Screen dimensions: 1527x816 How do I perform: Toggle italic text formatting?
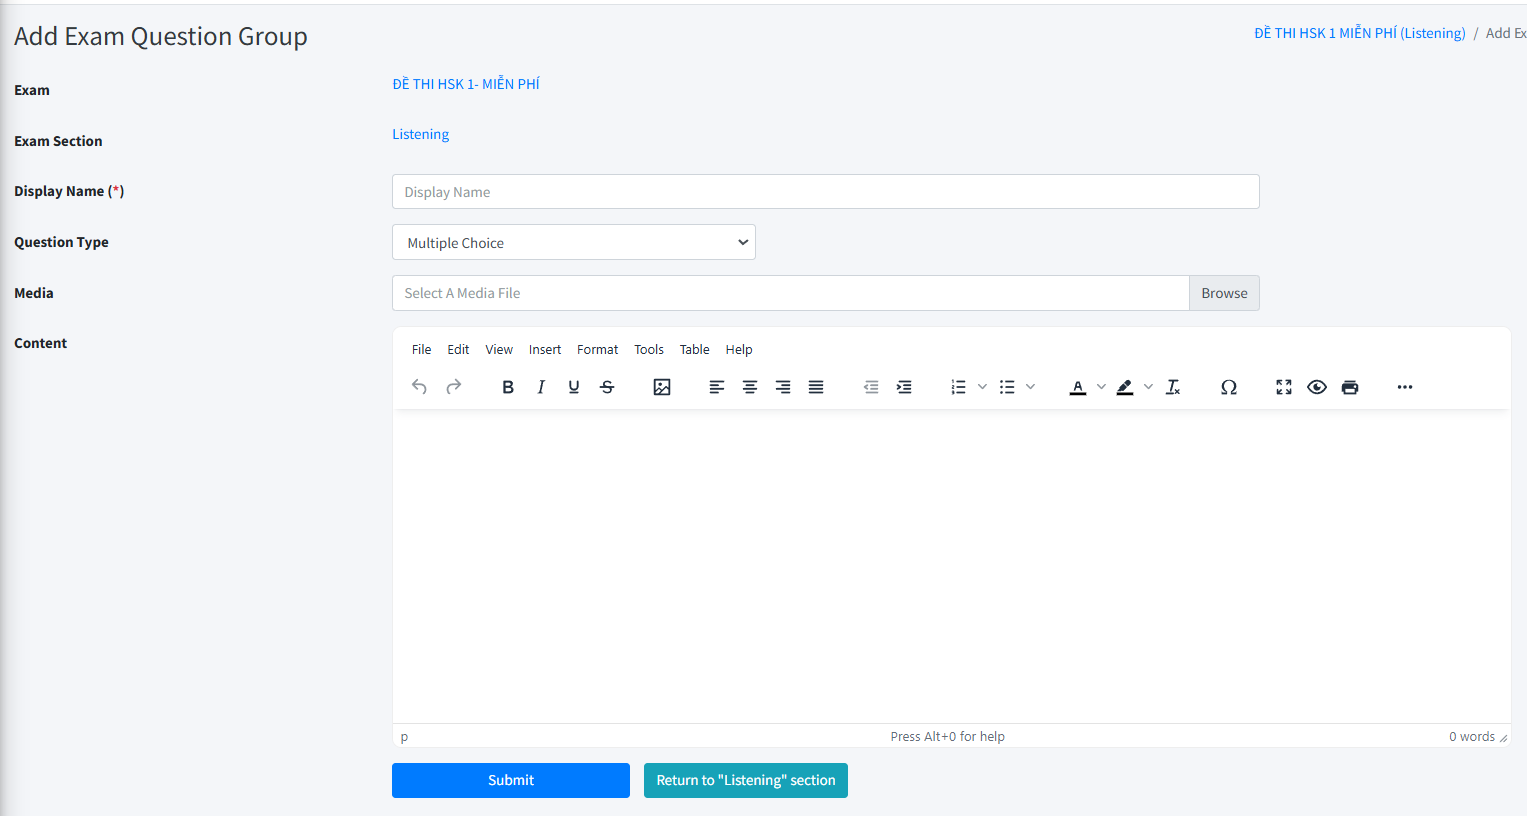point(541,387)
